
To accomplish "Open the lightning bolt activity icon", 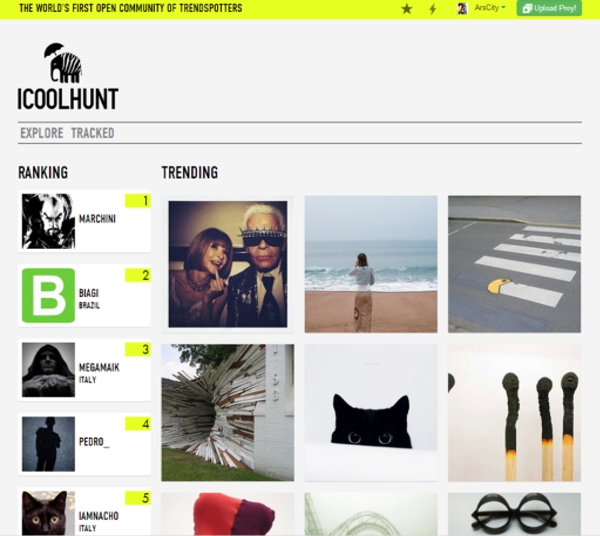I will point(433,8).
